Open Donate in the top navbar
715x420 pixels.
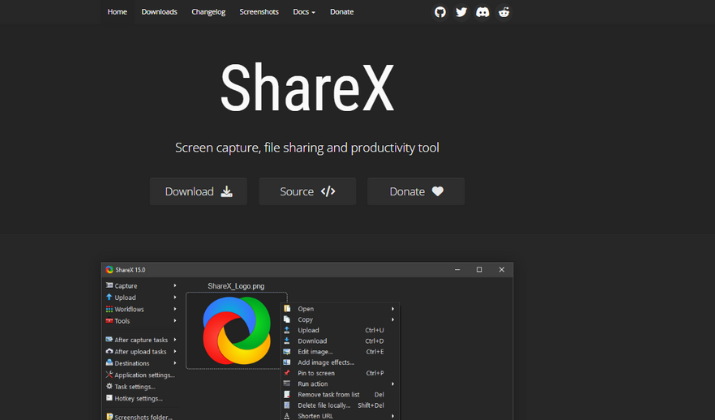pos(342,12)
